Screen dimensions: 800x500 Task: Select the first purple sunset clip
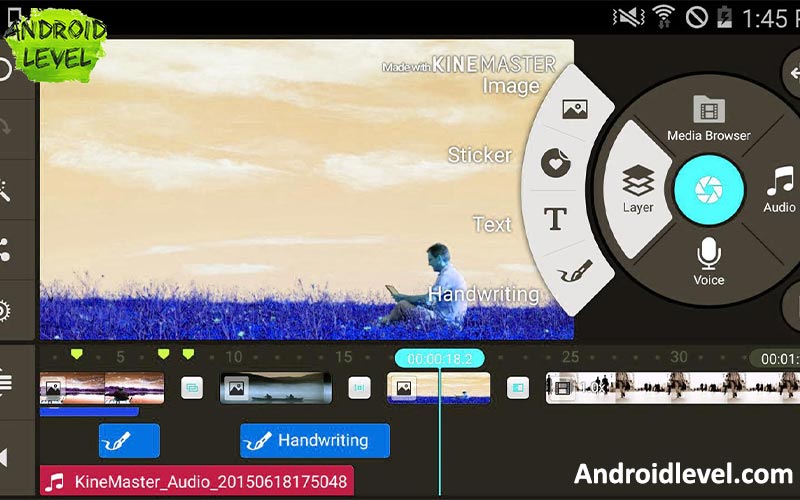point(102,388)
